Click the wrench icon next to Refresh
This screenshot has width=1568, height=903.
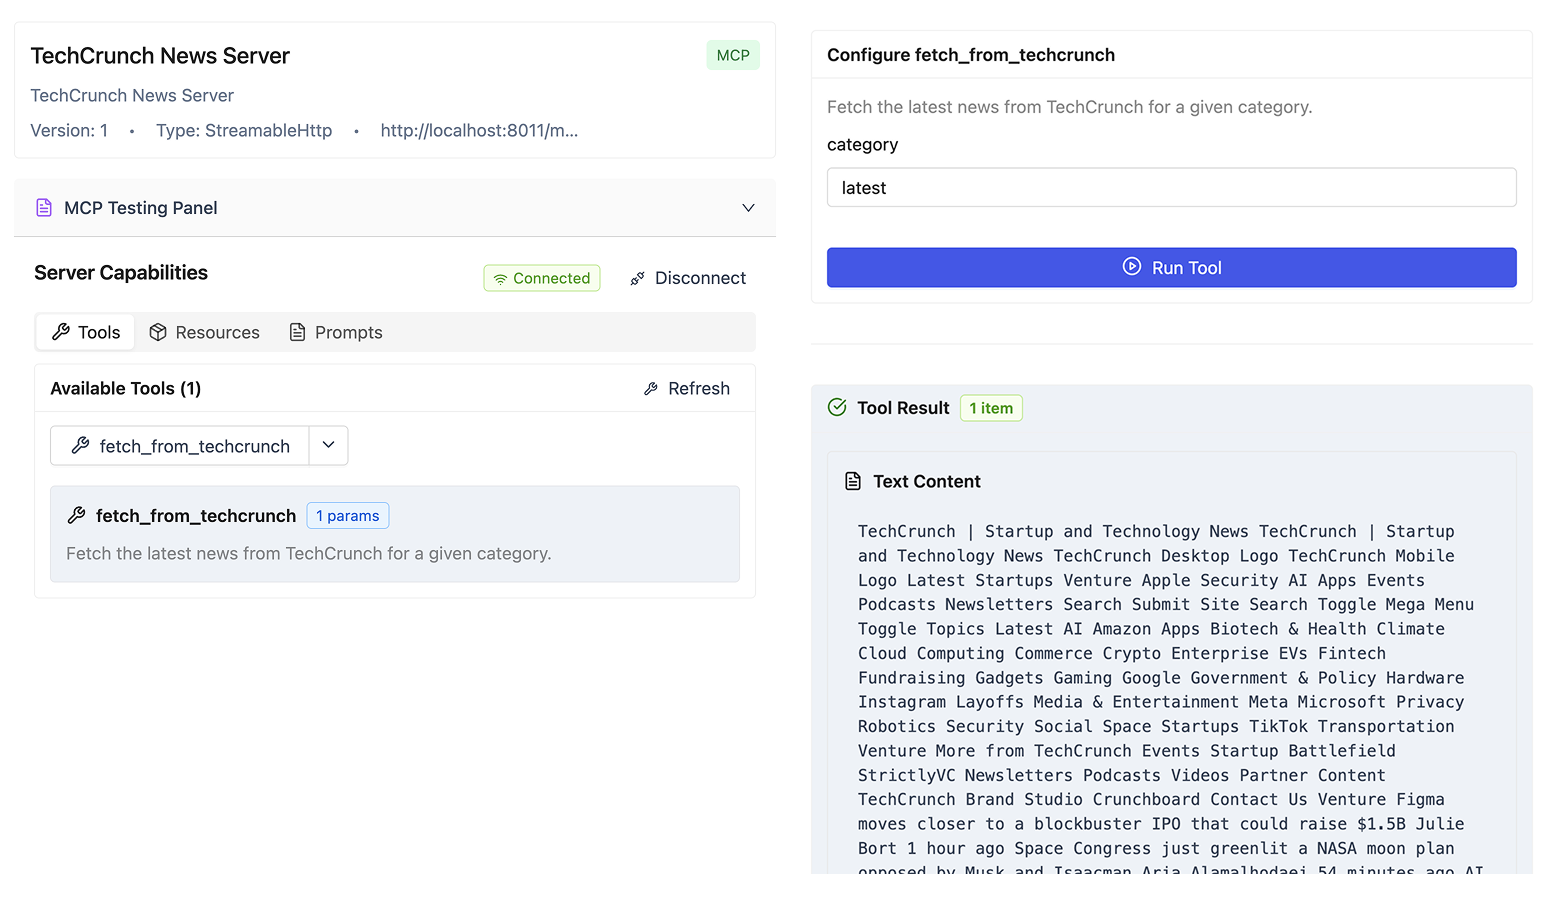(651, 389)
